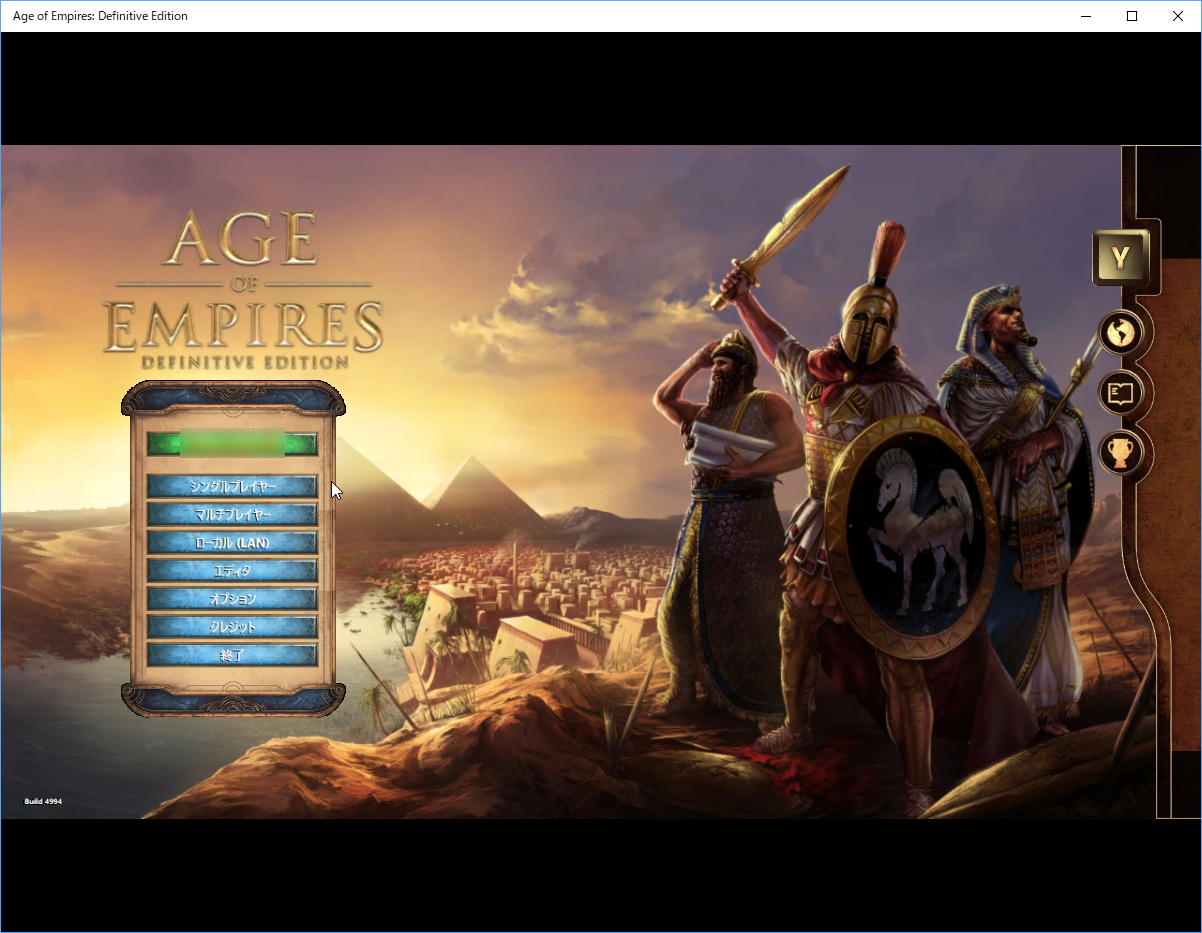Select ローカル (LAN) play
This screenshot has height=933, width=1202.
(x=232, y=541)
